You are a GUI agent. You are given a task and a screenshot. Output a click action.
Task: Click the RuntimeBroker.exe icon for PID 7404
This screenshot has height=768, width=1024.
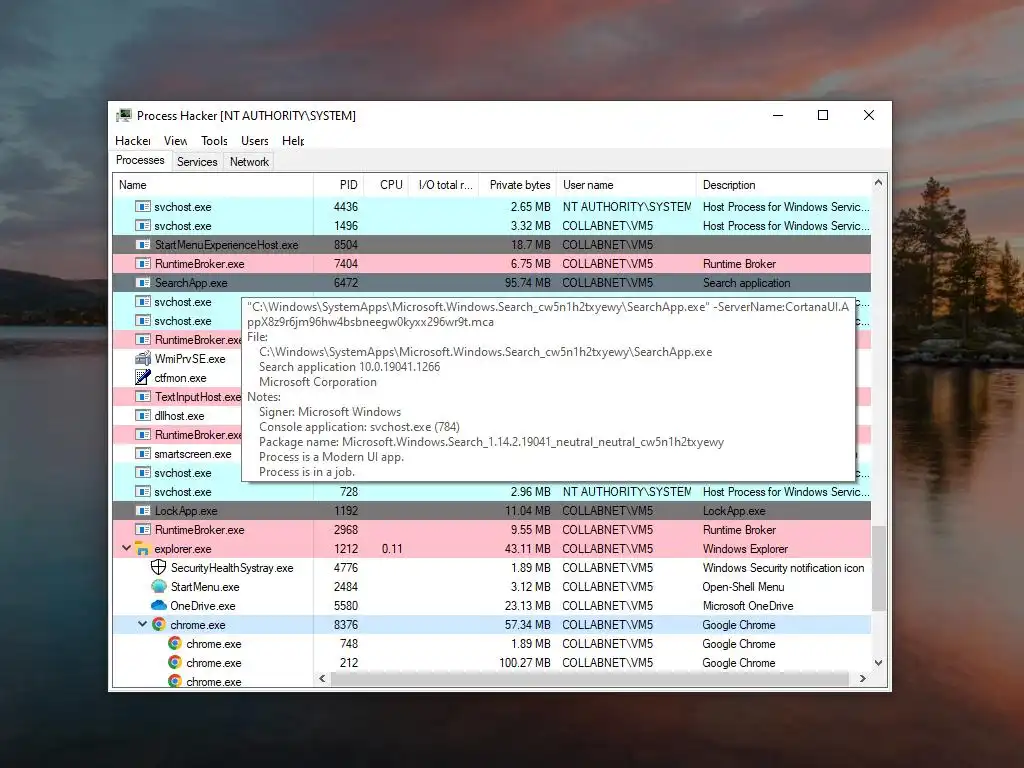pyautogui.click(x=142, y=263)
